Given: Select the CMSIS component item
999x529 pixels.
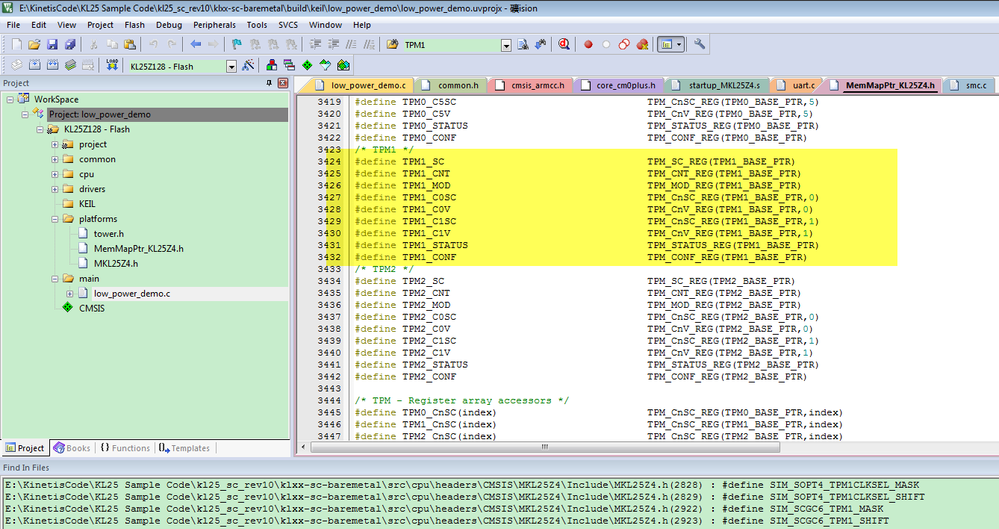Looking at the screenshot, I should [91, 308].
